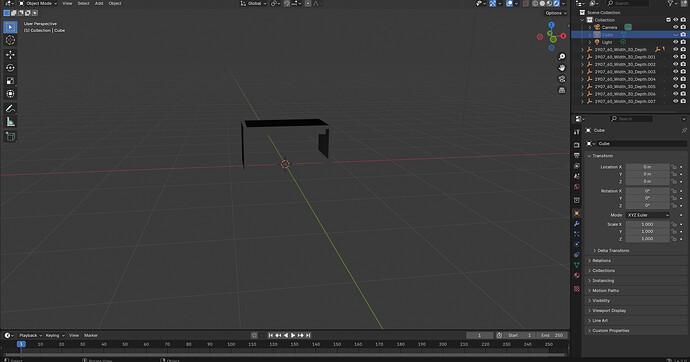Pin the Cube properties panel
690x362 pixels.
point(684,131)
